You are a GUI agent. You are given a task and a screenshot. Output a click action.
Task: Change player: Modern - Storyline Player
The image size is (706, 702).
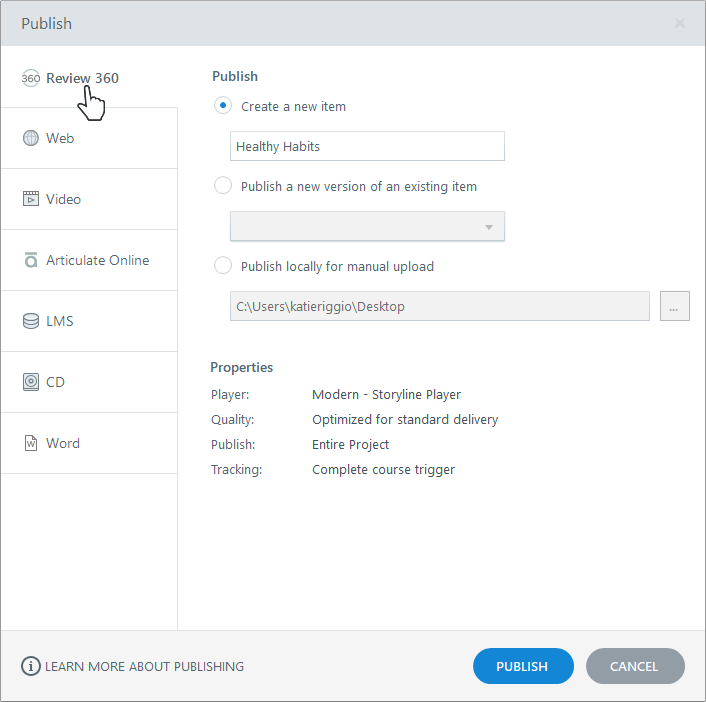point(386,394)
